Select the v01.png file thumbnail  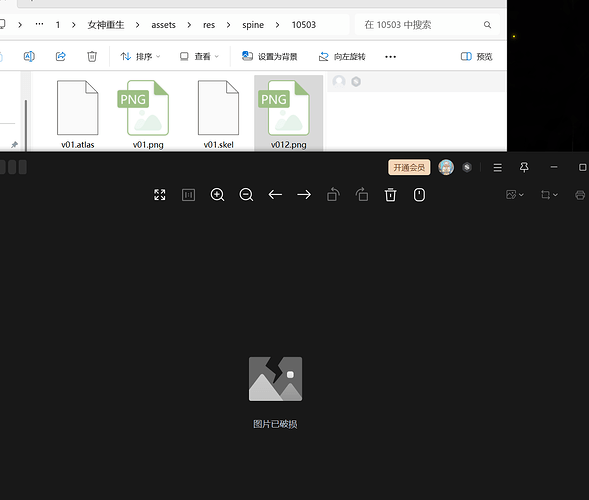click(148, 115)
